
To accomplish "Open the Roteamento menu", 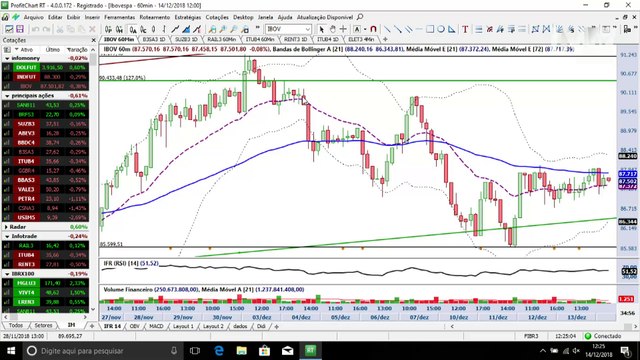I will (x=155, y=17).
